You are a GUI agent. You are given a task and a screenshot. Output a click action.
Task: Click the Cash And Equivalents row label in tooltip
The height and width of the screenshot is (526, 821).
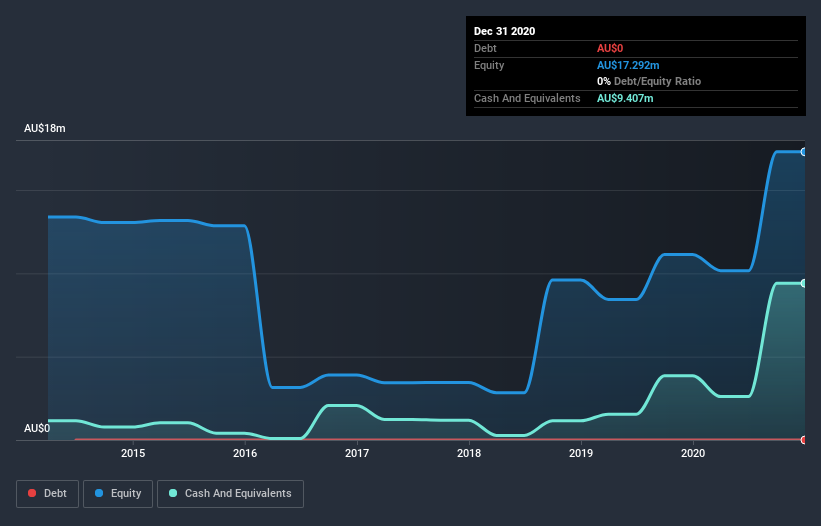coord(527,98)
